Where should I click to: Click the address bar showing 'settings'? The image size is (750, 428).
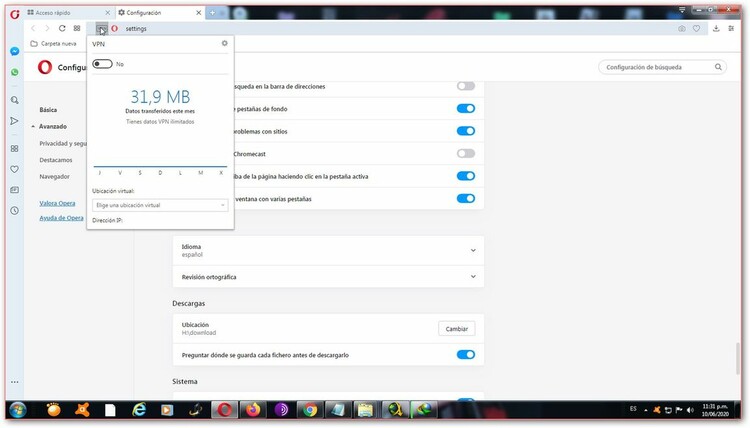click(397, 29)
